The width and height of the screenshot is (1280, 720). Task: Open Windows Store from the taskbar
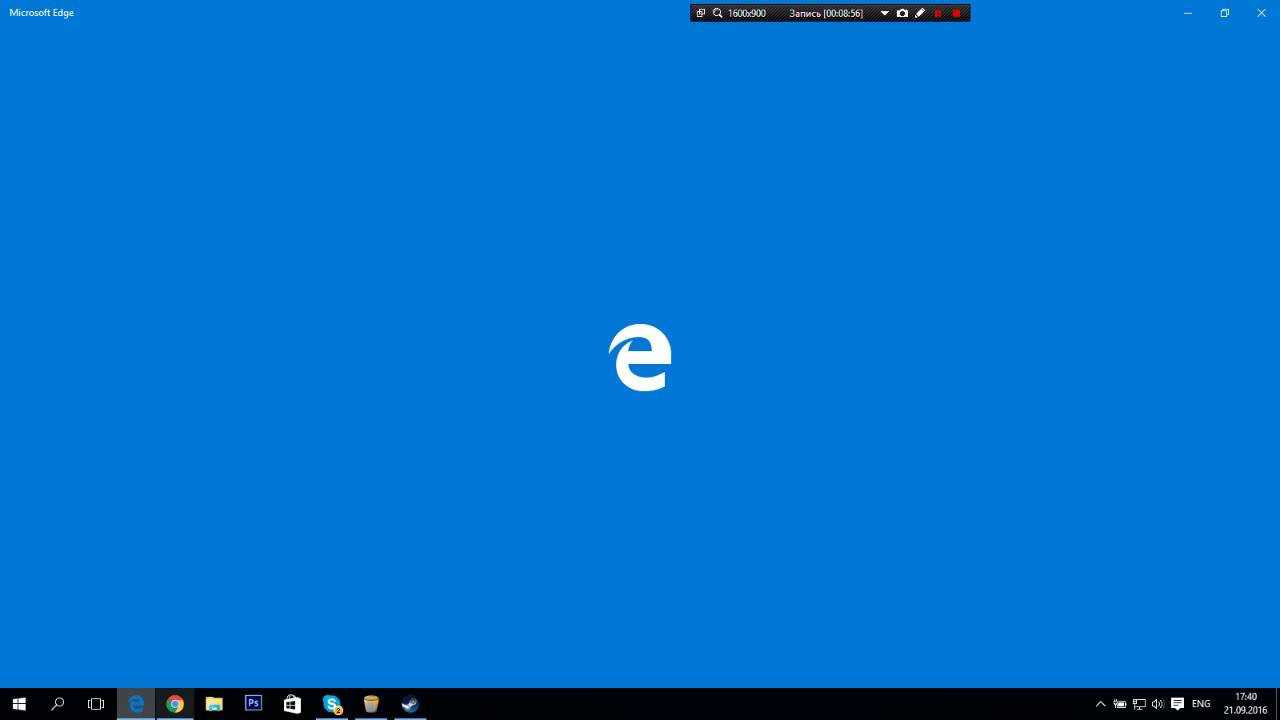292,704
